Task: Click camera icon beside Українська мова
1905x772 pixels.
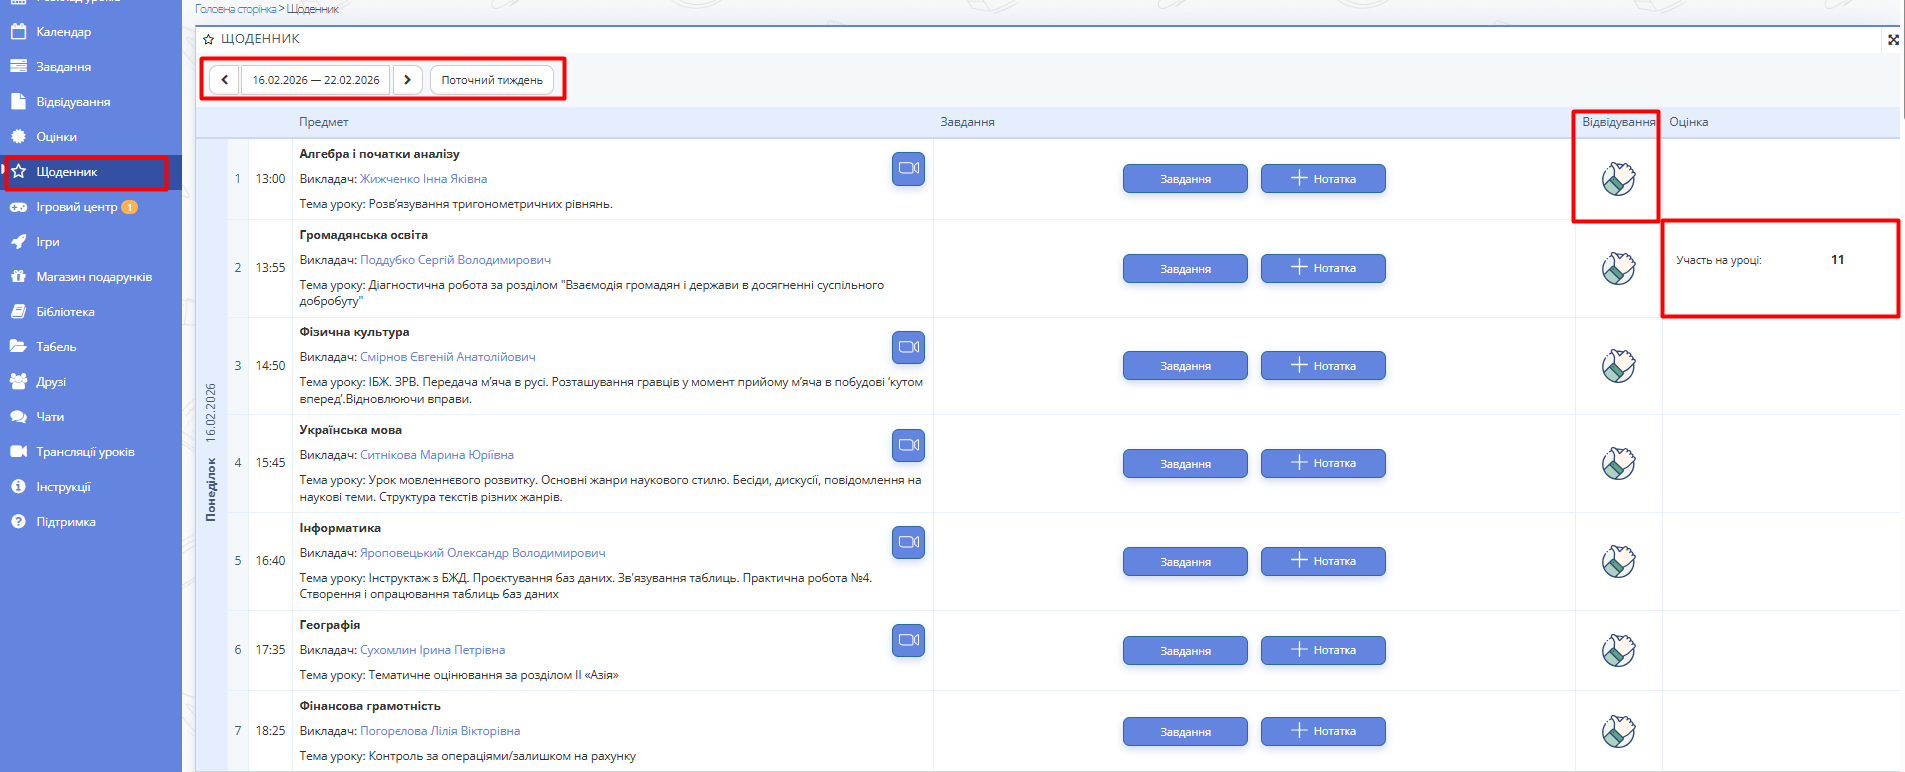Action: coord(908,445)
